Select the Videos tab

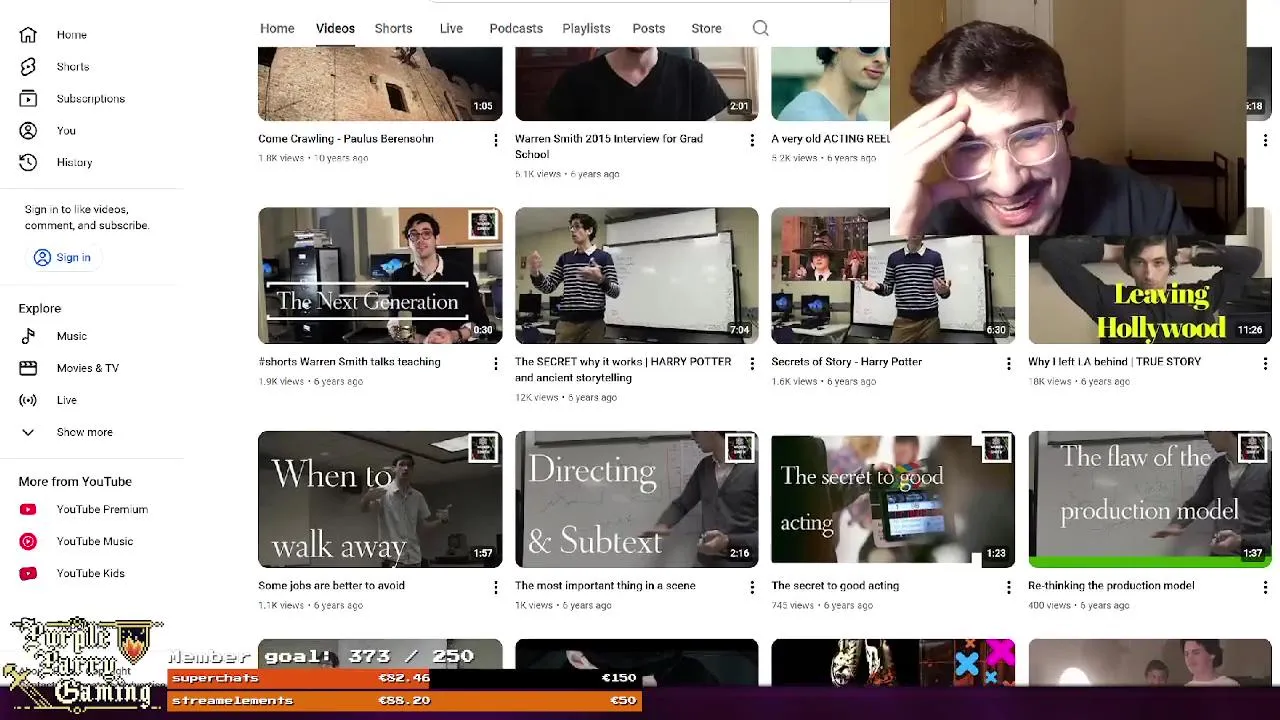pyautogui.click(x=335, y=28)
